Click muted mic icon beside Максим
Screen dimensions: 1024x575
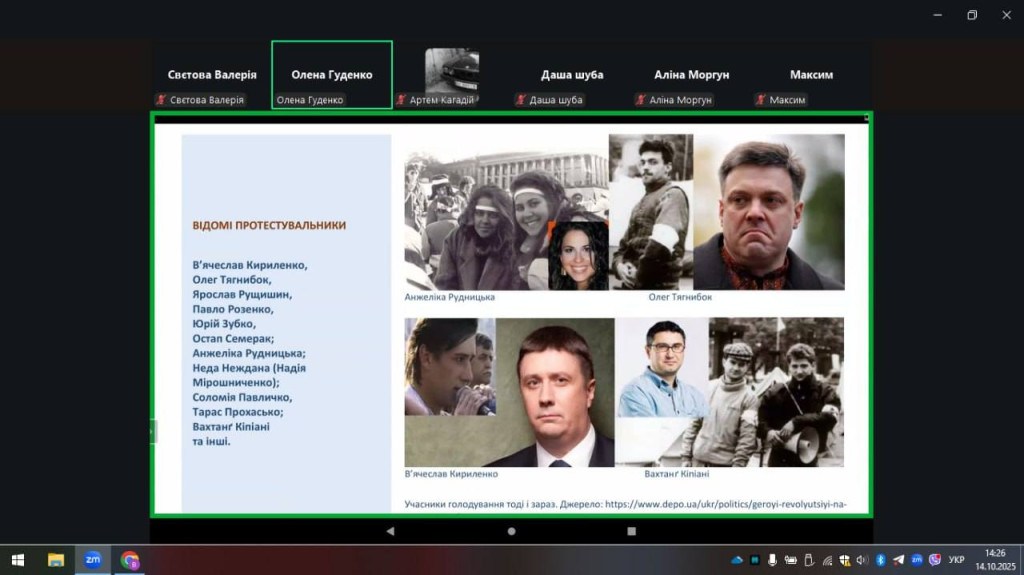pos(760,100)
